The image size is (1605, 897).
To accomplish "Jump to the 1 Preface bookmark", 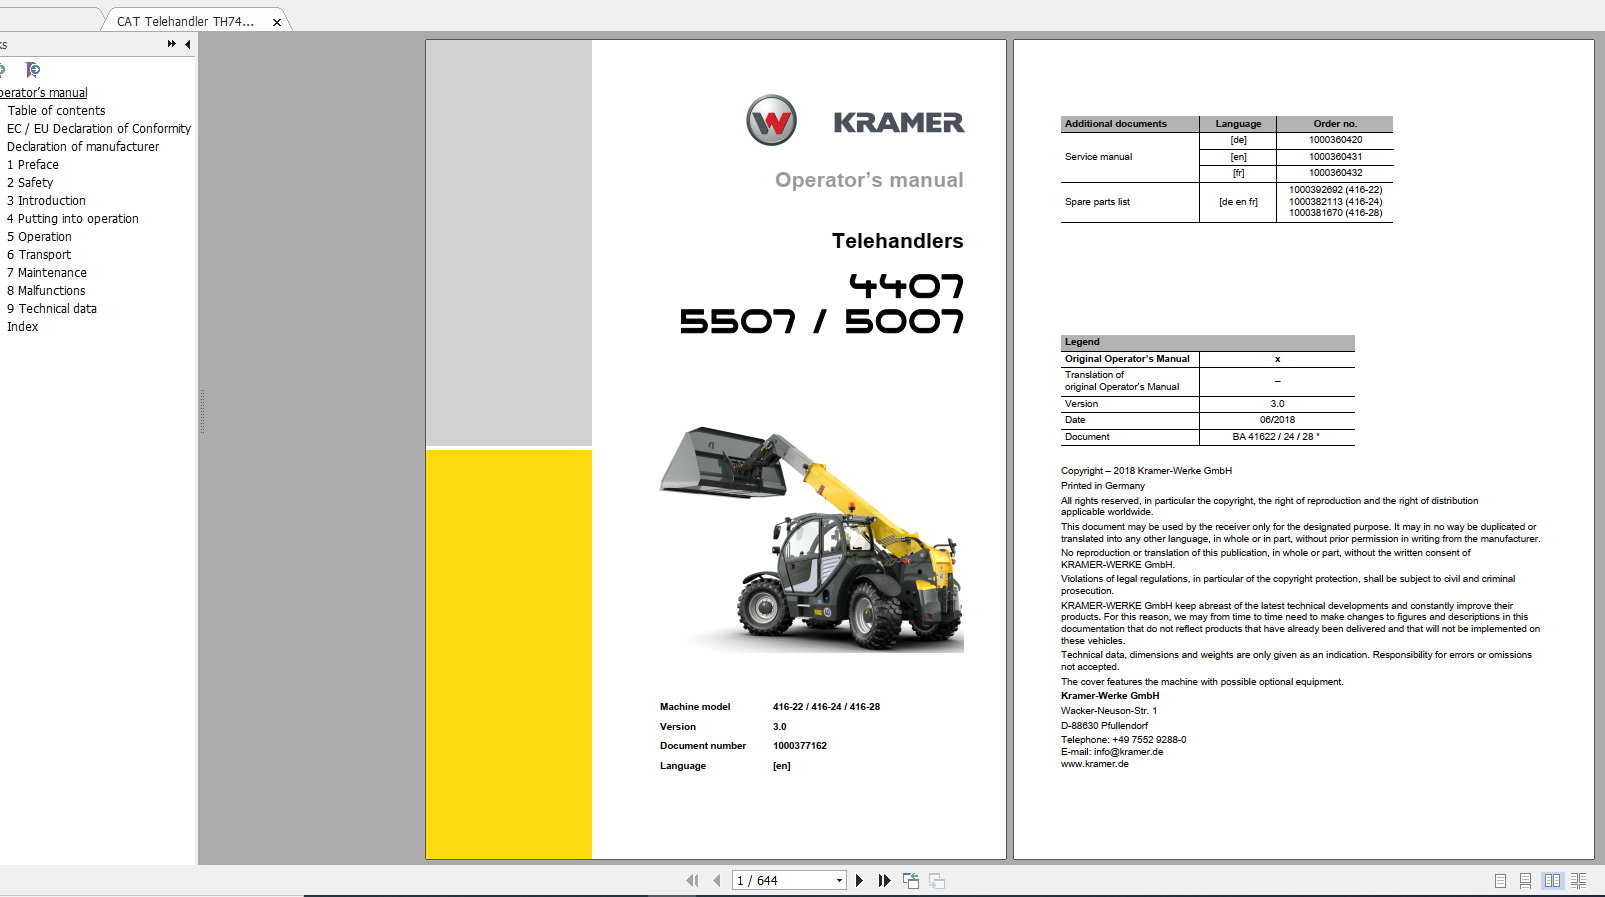I will click(x=33, y=165).
